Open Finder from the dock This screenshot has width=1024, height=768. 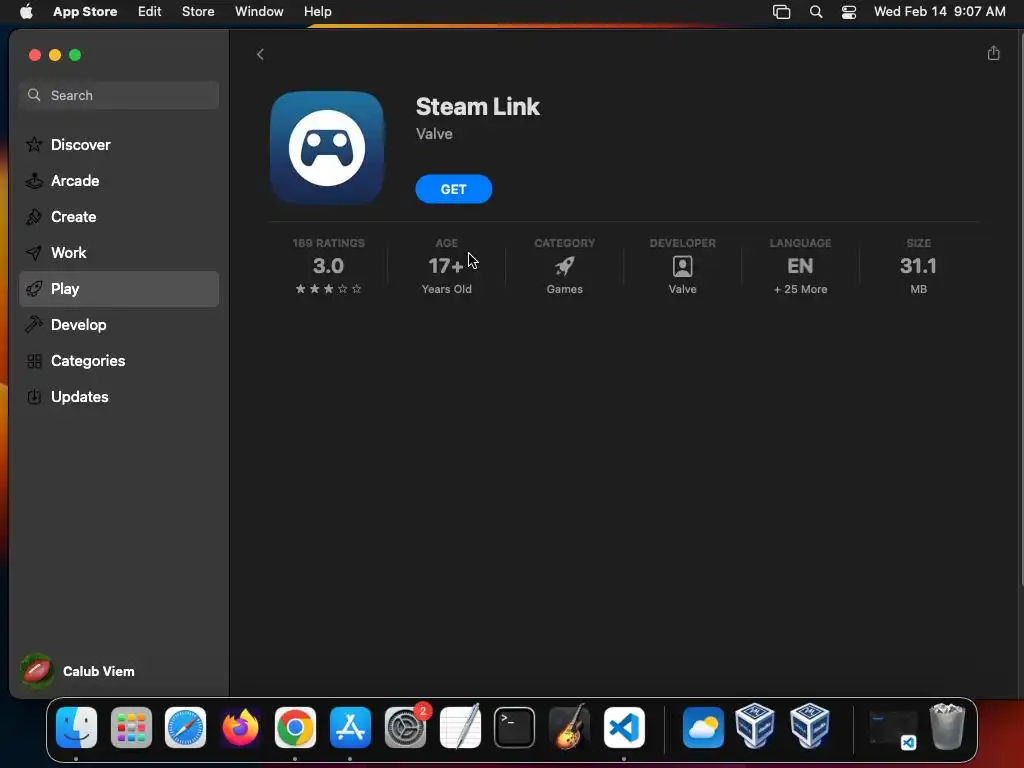coord(76,727)
